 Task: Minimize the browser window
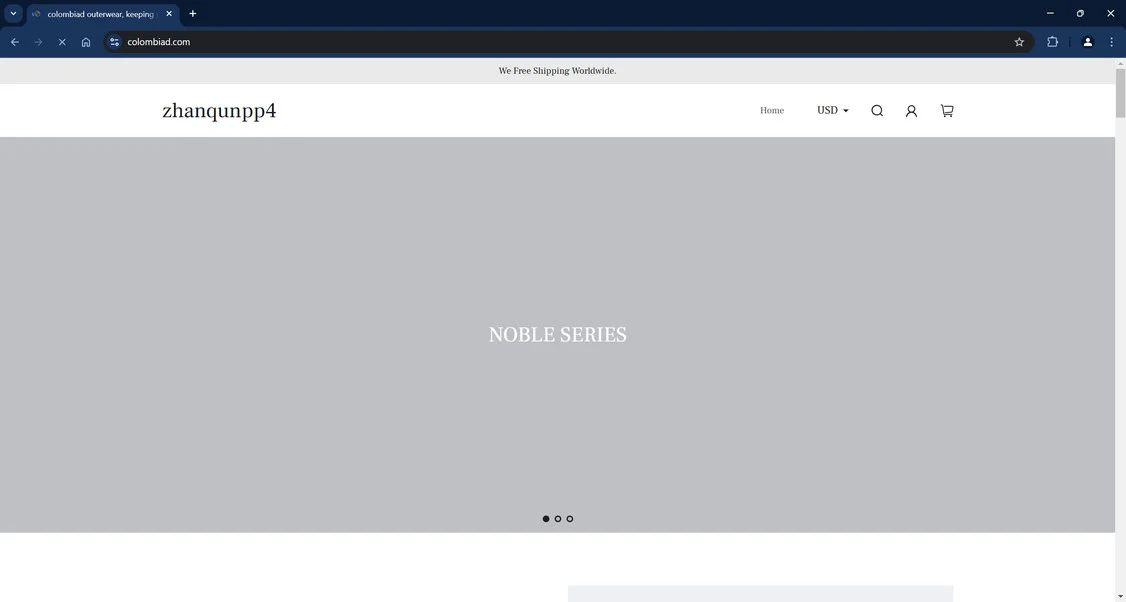1050,14
